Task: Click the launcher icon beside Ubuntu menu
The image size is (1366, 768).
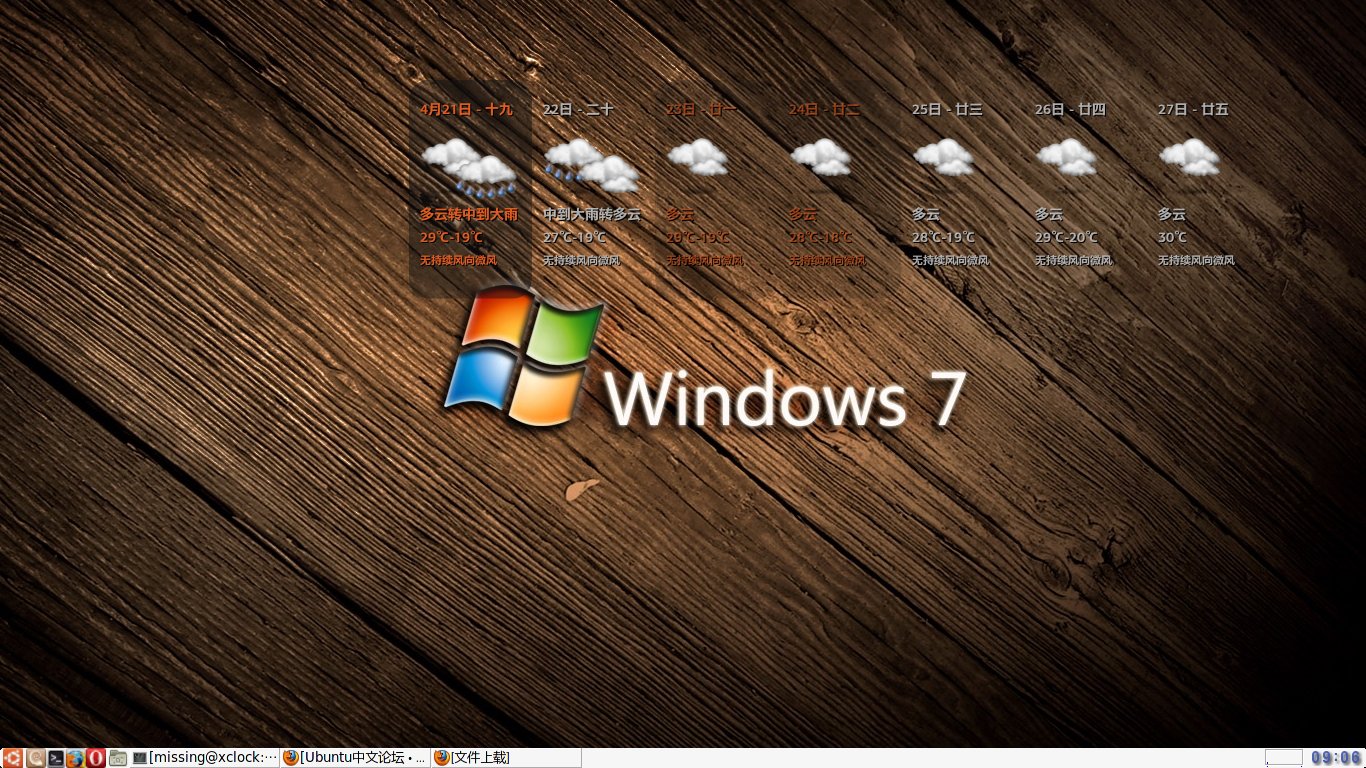Action: pos(36,758)
